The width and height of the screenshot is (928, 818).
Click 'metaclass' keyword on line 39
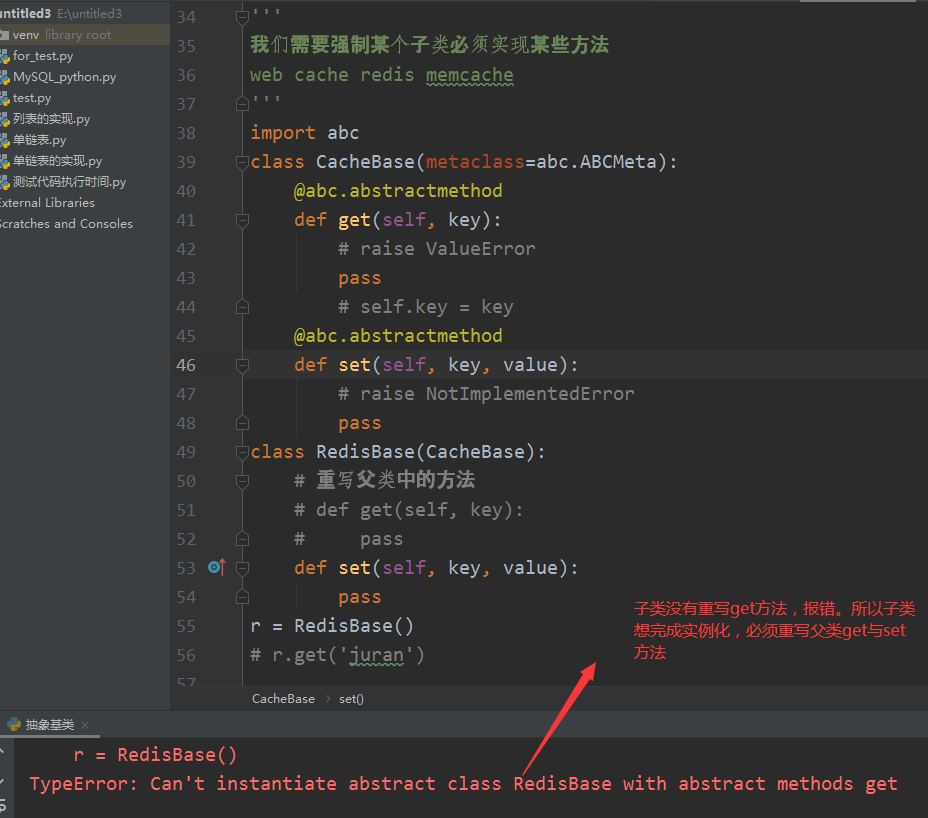(475, 162)
